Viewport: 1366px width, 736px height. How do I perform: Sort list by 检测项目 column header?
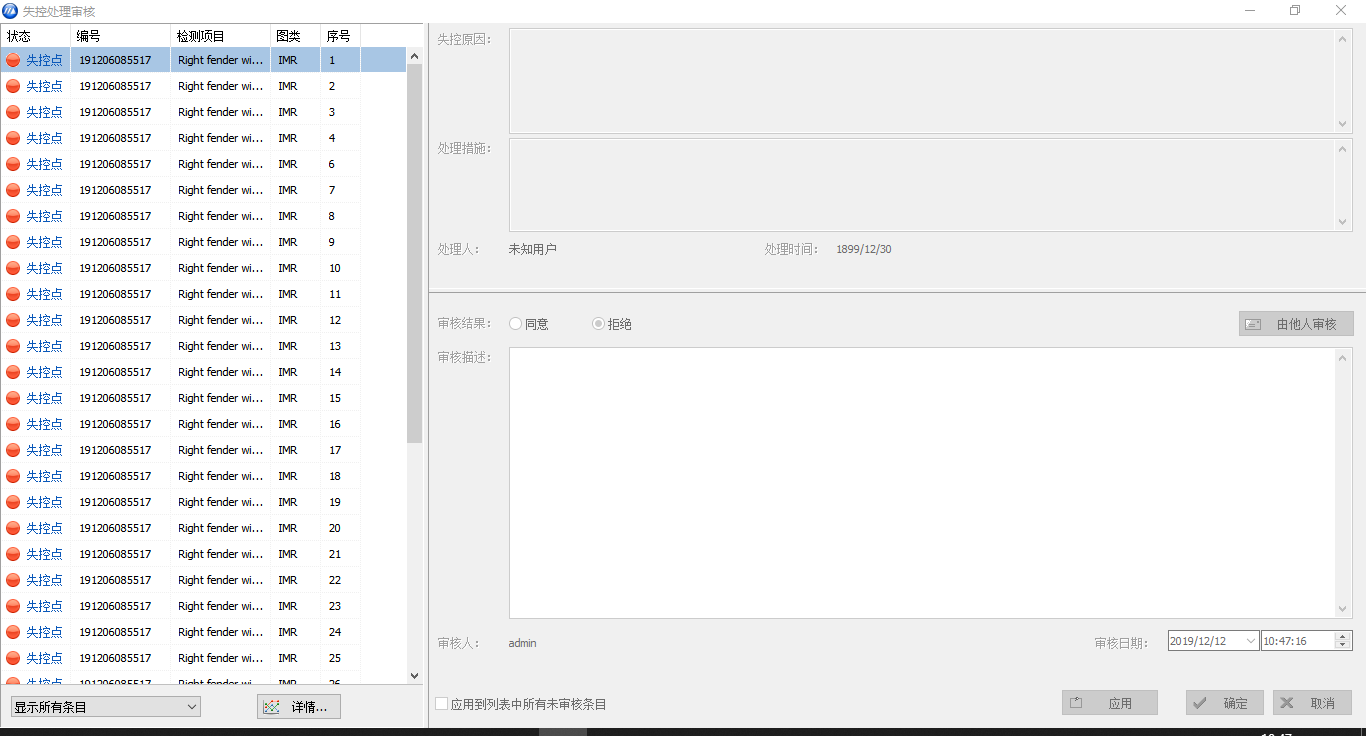(x=220, y=36)
